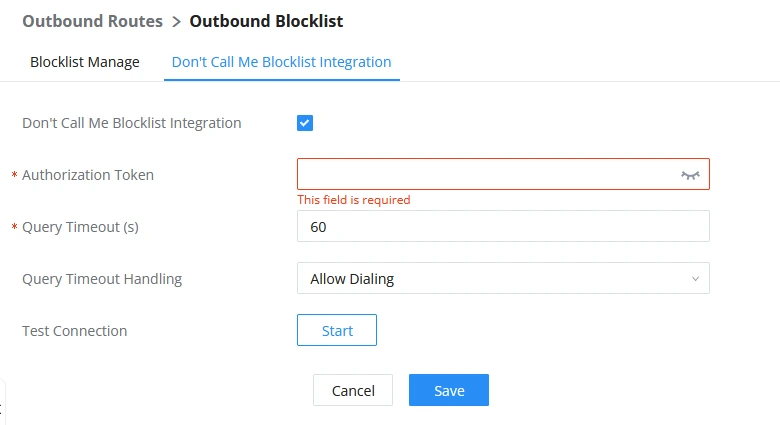The width and height of the screenshot is (780, 425).
Task: Switch to the Blocklist Manage tab
Action: click(85, 62)
